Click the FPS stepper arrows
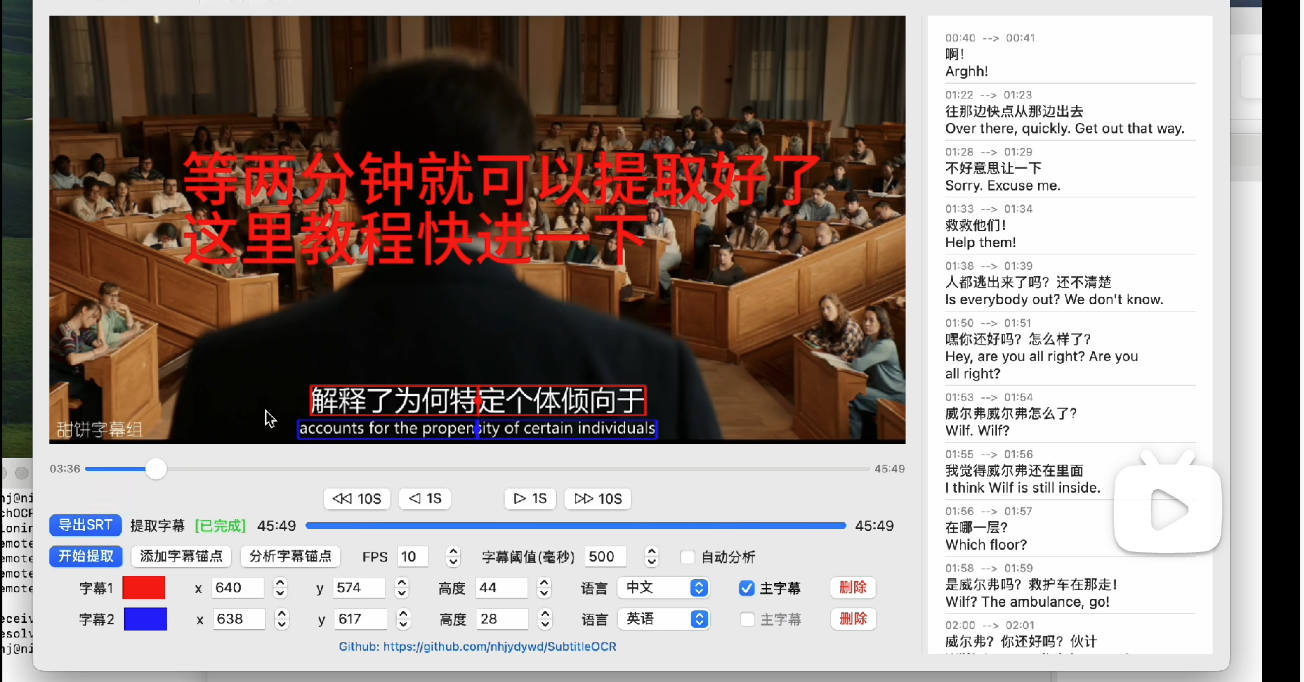This screenshot has height=682, width=1304. point(454,557)
